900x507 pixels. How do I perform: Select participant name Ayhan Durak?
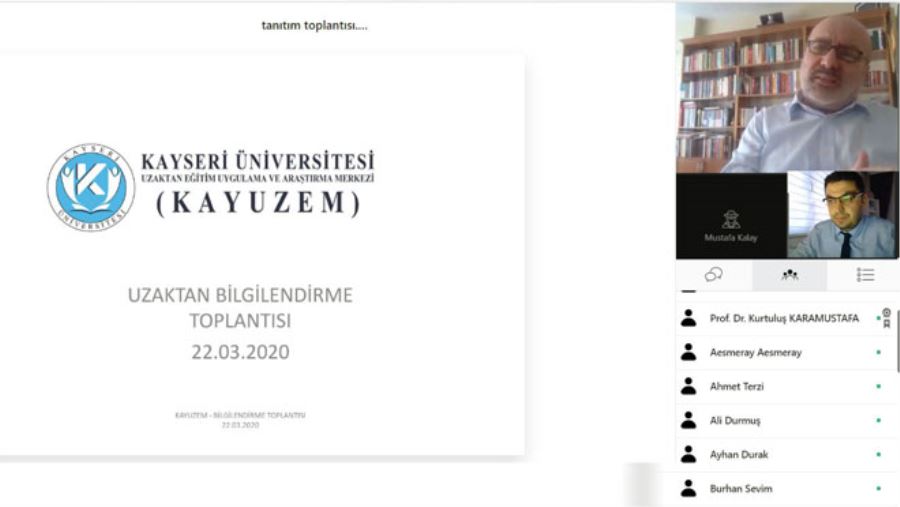[739, 454]
